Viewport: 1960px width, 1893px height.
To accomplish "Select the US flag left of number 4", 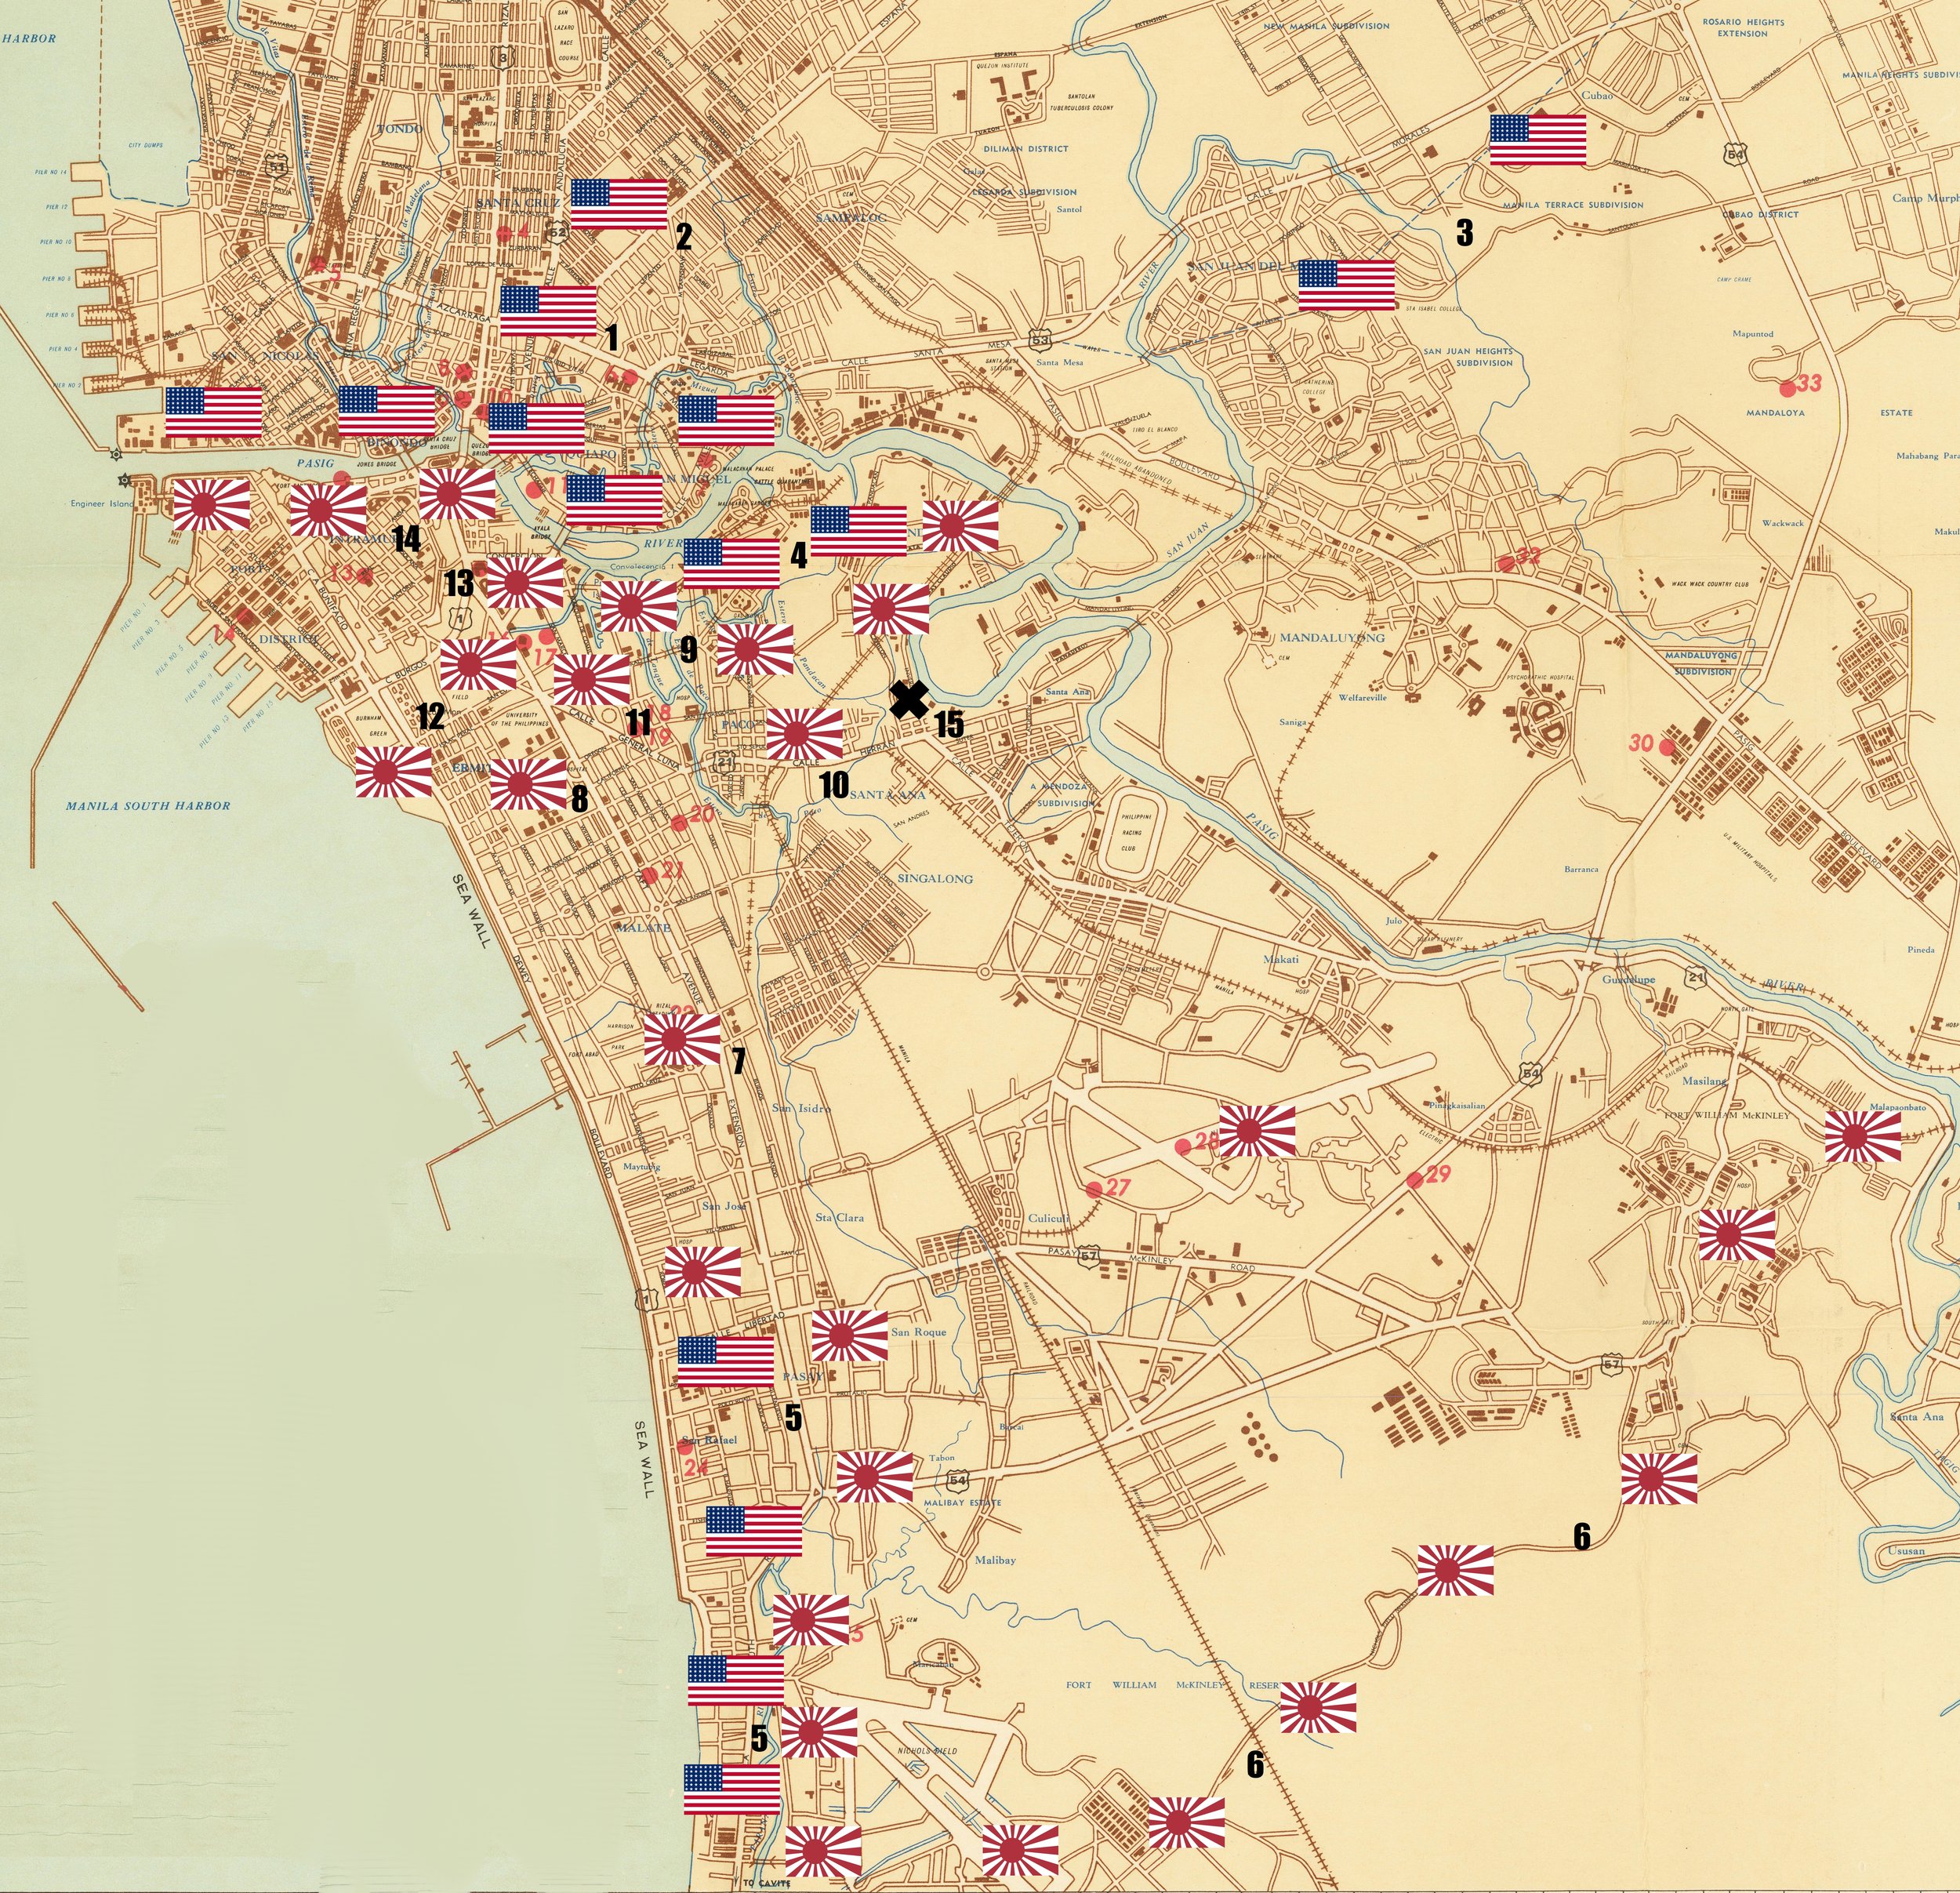I will point(731,563).
